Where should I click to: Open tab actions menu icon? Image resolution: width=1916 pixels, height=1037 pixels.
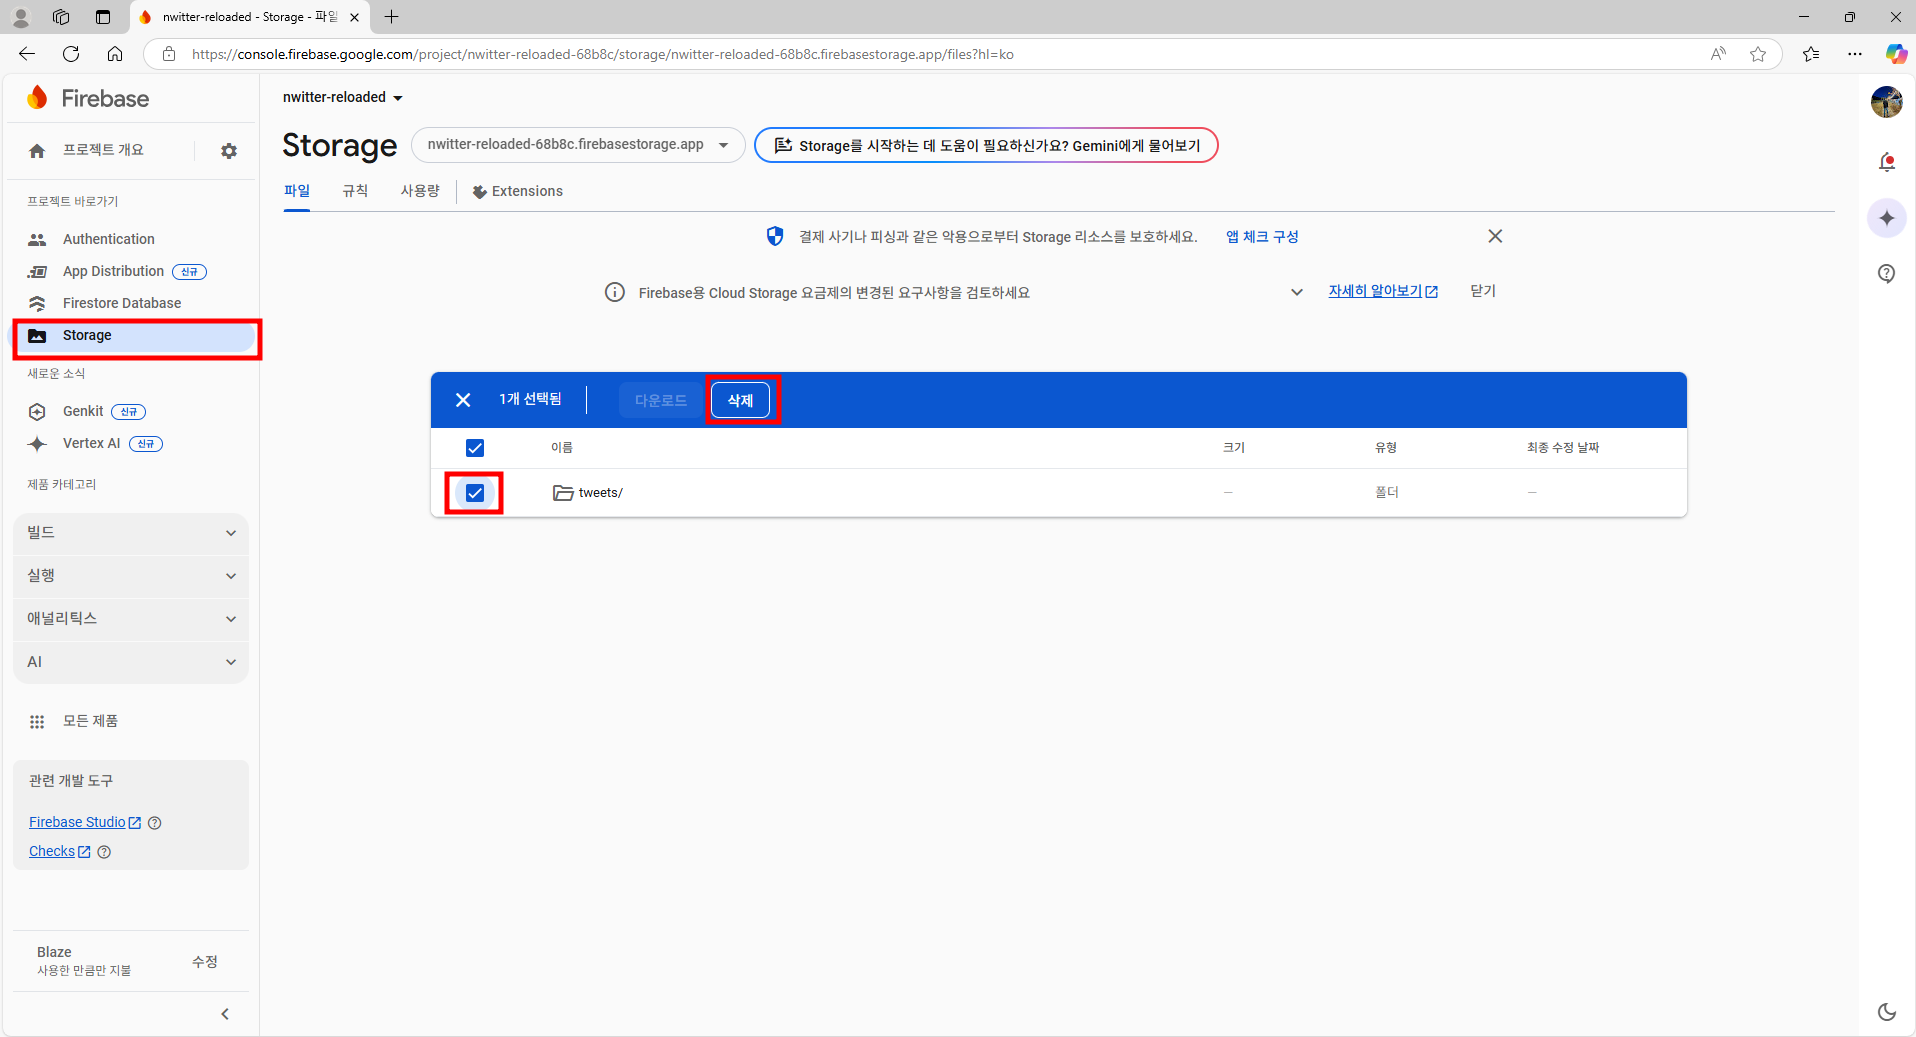pos(103,17)
